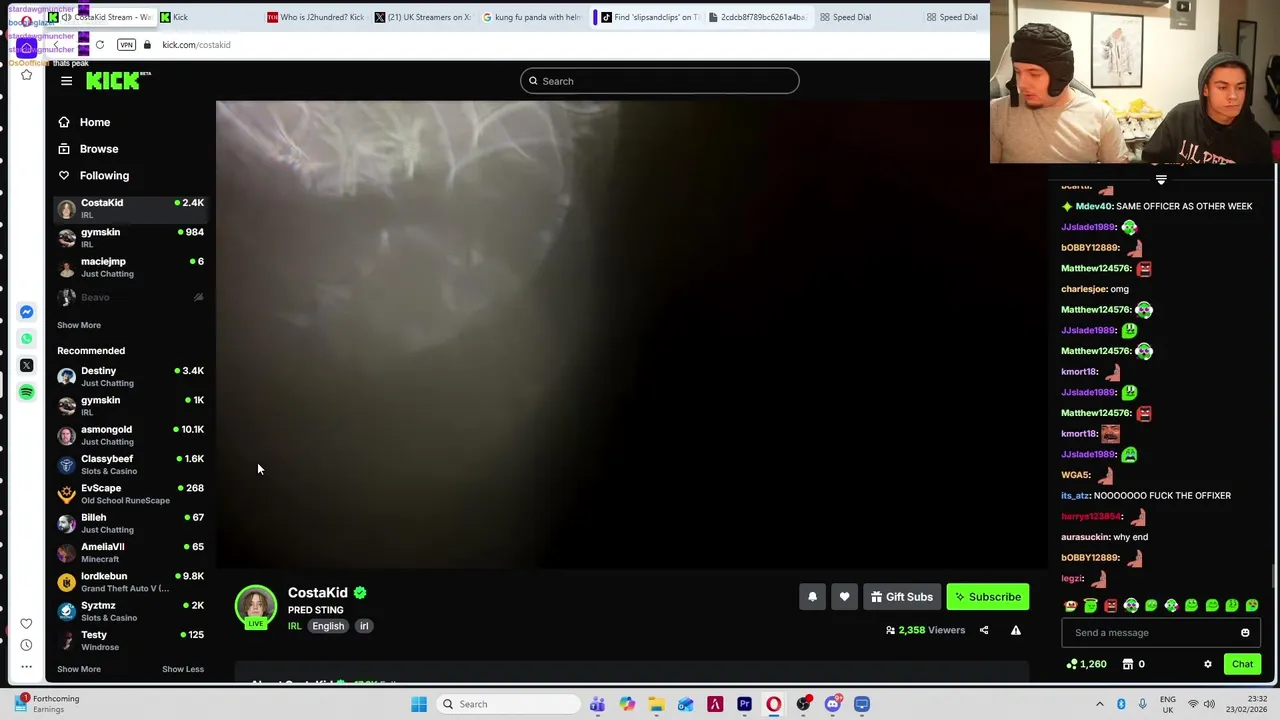Open Testy recommended channel

pos(130,640)
